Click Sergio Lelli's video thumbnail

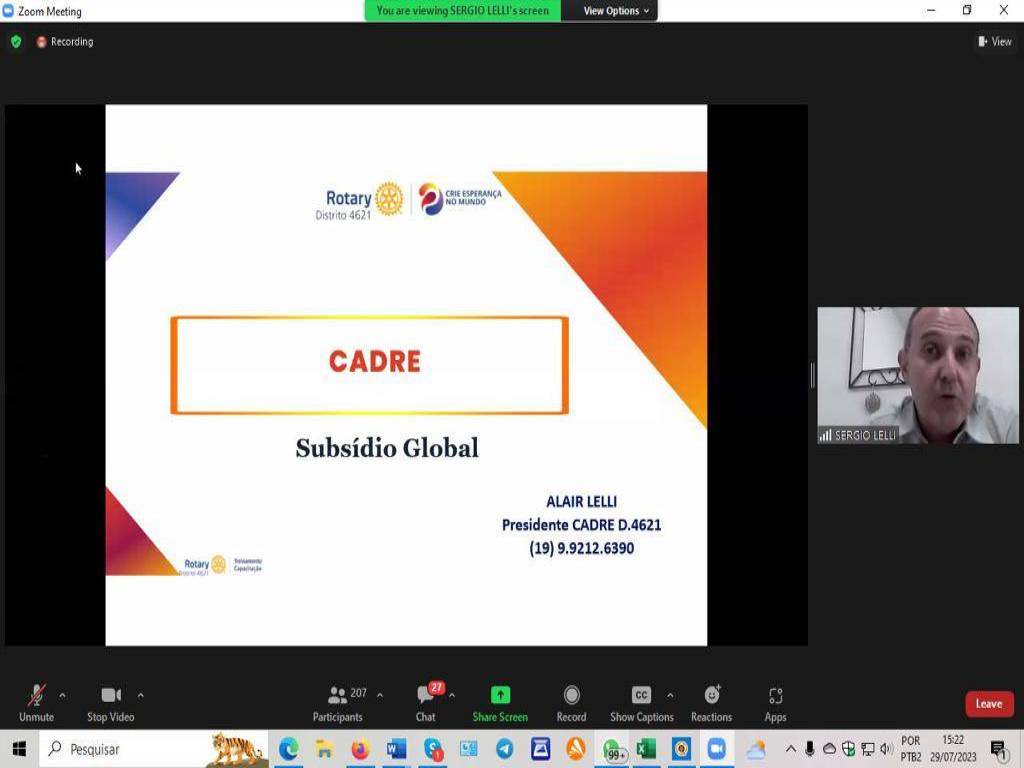coord(918,374)
